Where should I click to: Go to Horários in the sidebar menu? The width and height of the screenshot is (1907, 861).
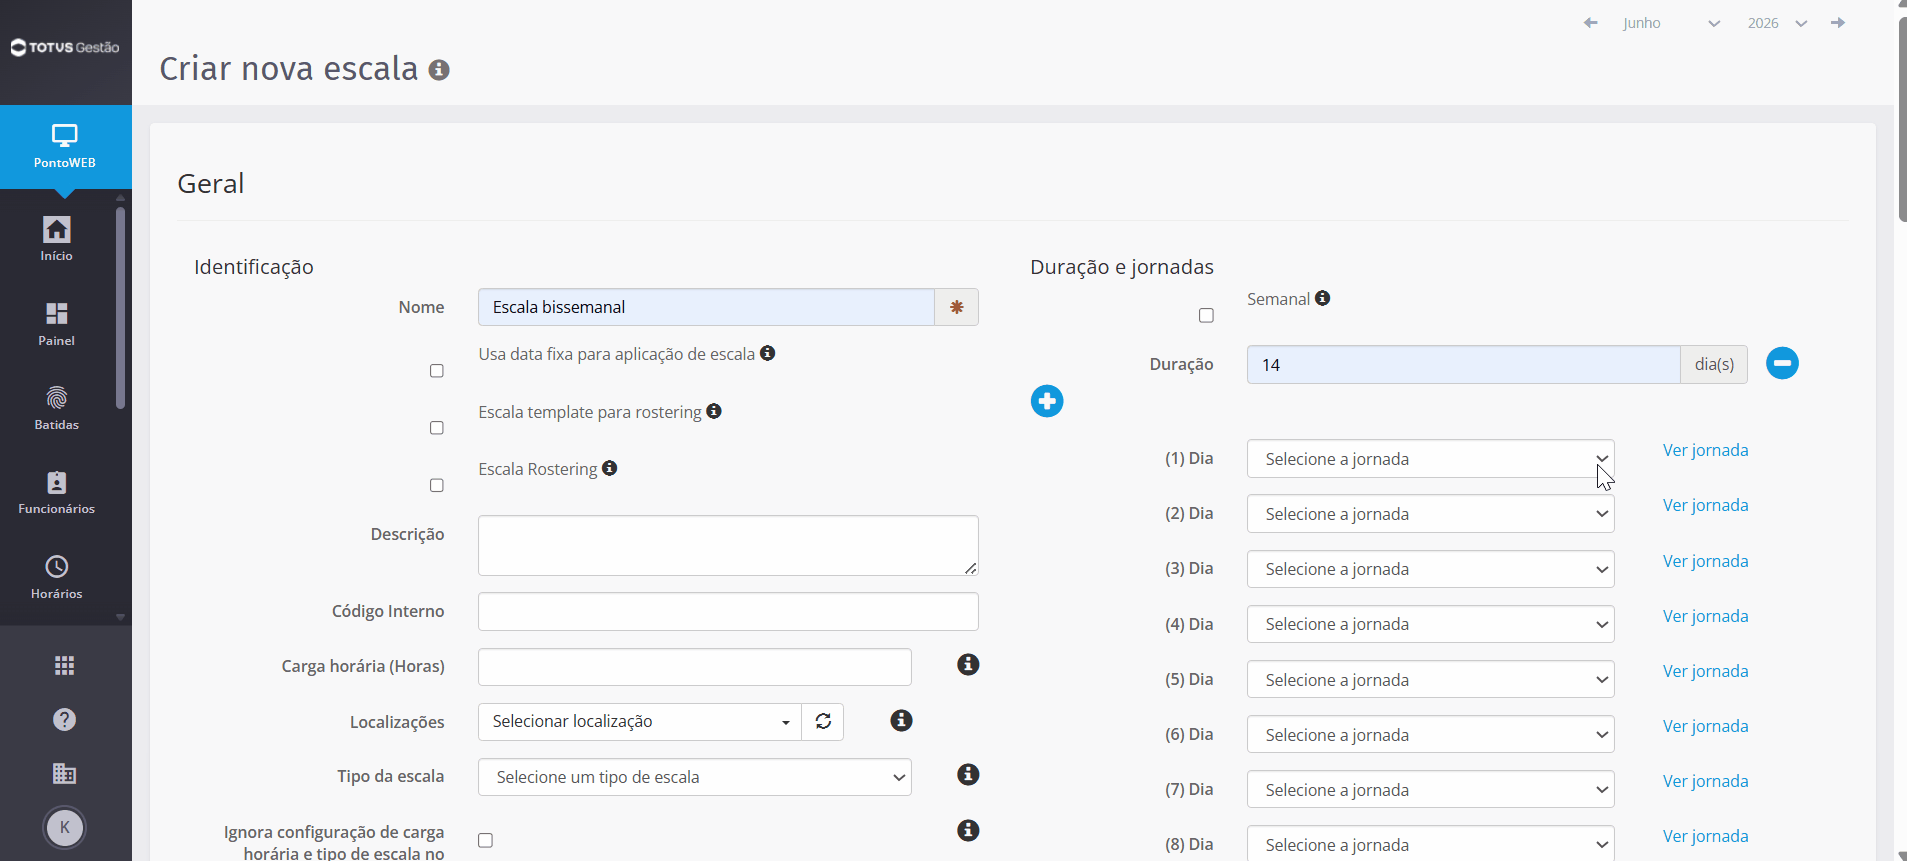[57, 577]
